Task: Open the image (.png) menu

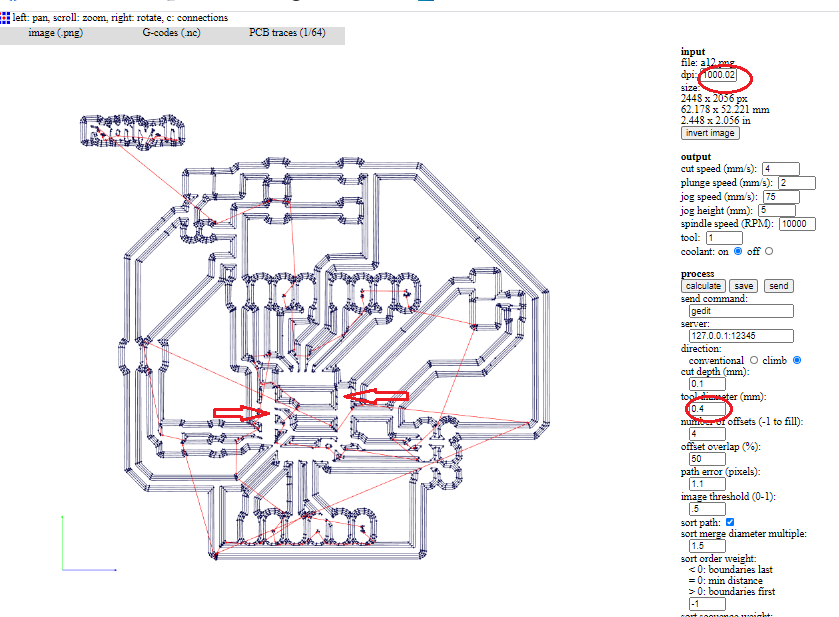Action: (x=56, y=33)
